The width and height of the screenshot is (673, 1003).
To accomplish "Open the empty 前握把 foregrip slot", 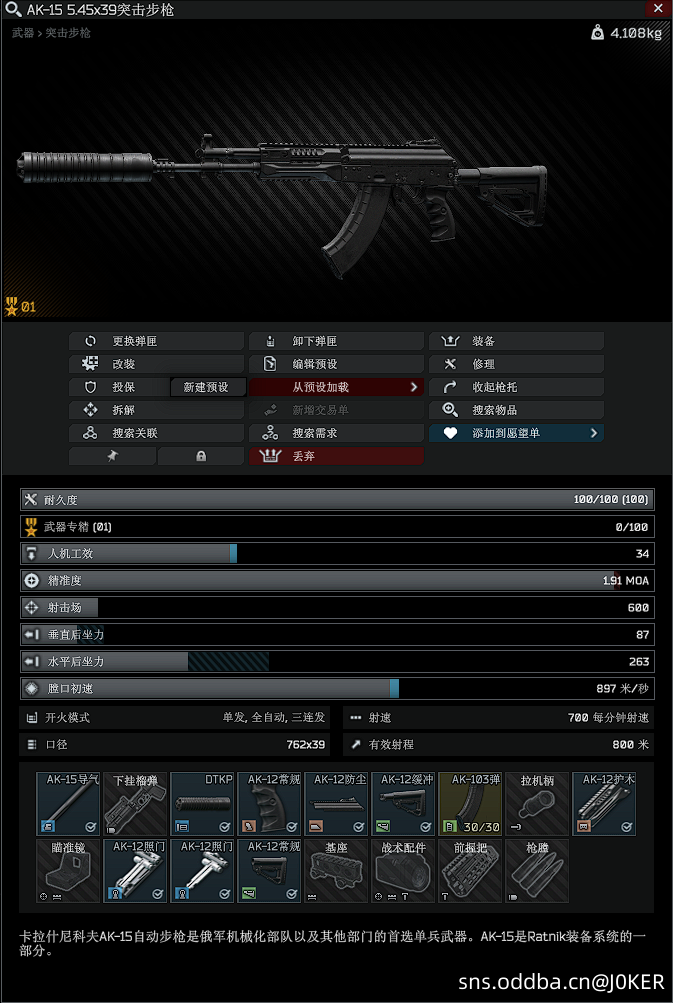I will click(470, 871).
